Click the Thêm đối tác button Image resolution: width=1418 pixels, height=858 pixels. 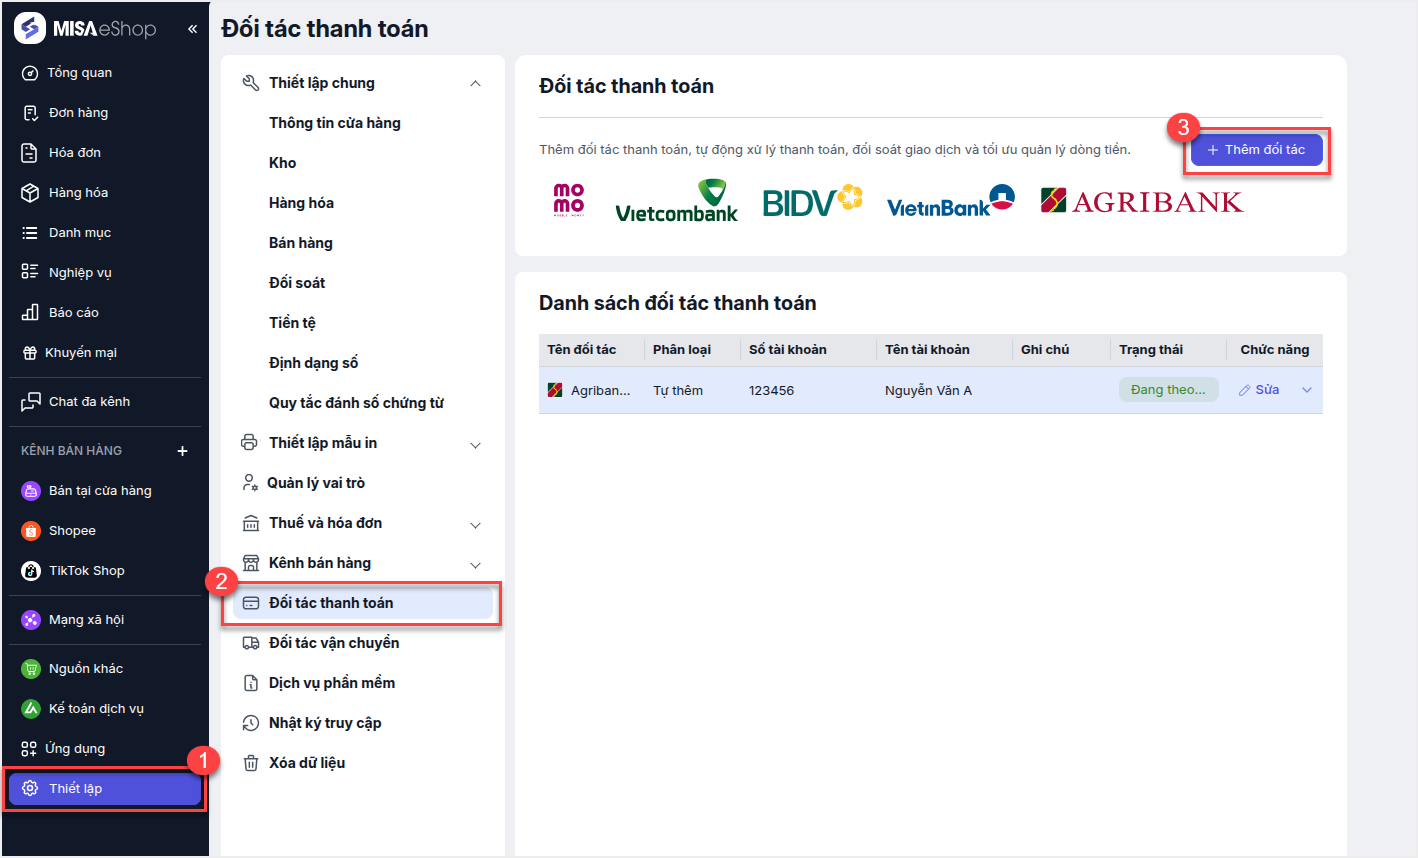(1256, 150)
